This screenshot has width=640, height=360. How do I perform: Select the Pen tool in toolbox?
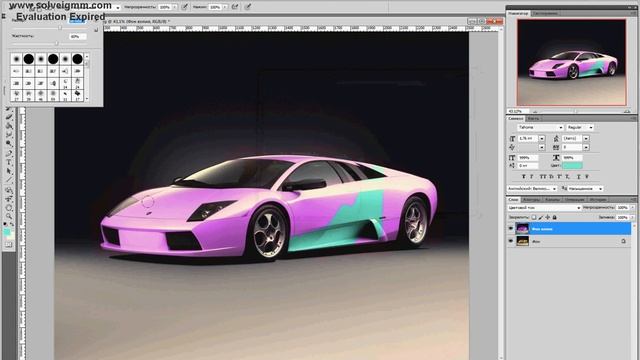9,153
